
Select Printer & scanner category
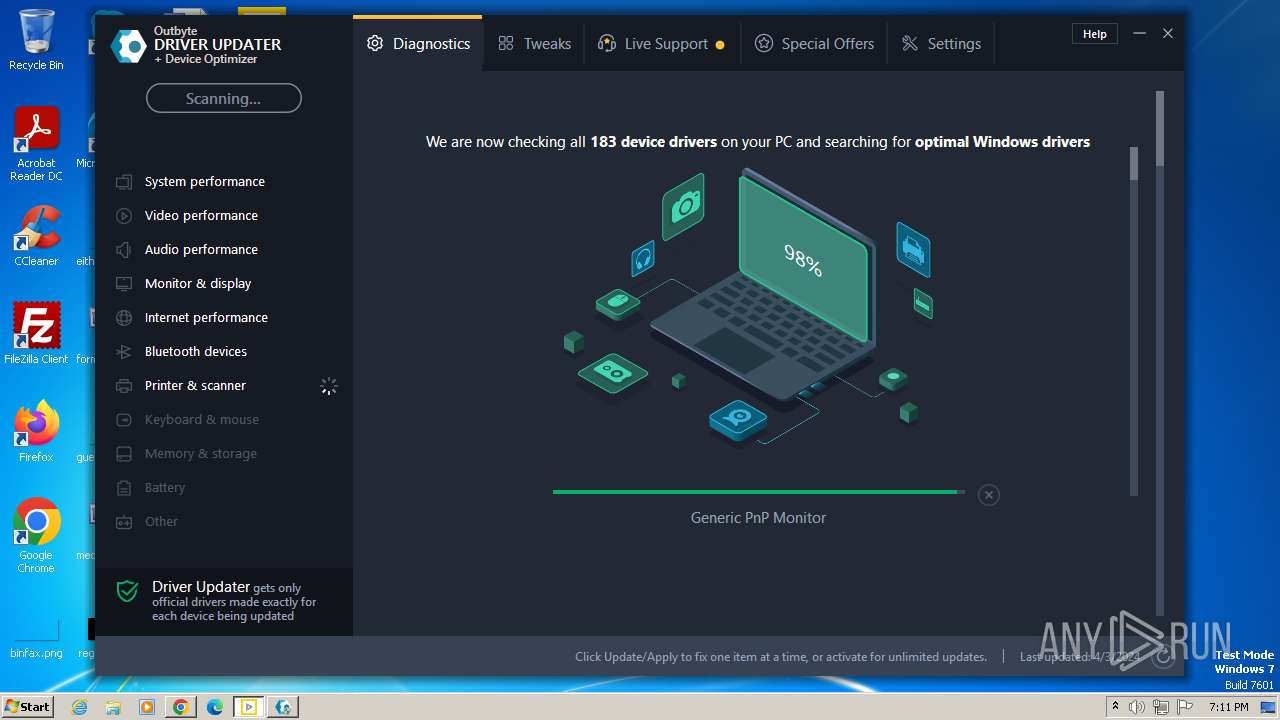(x=224, y=386)
